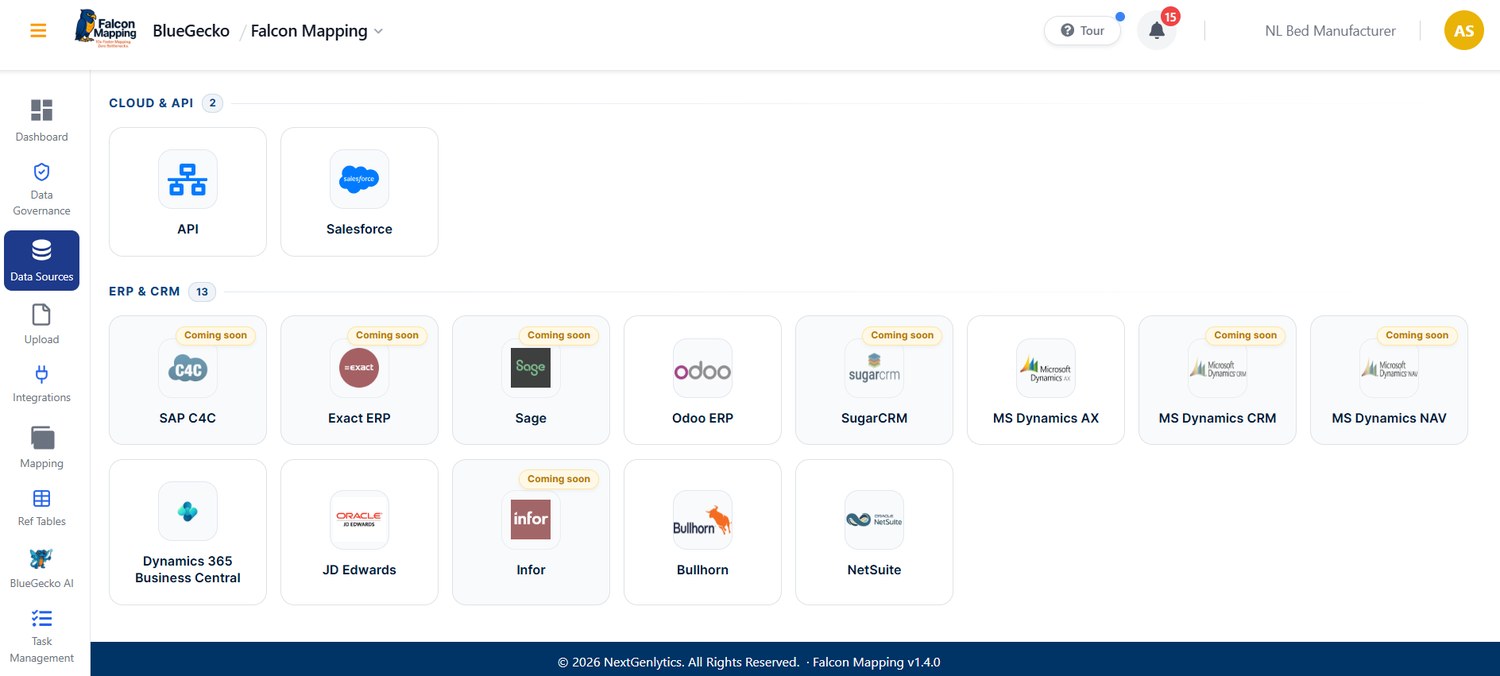
Task: Select the JD Edwards card
Action: tap(359, 532)
